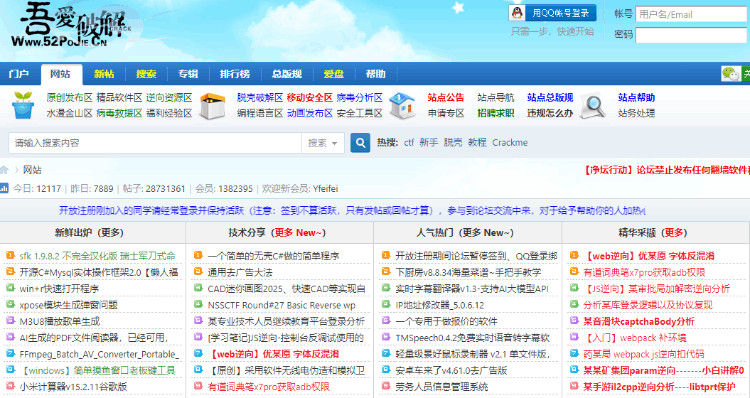Click the QQ penguin login icon
Image resolution: width=750 pixels, height=398 pixels.
pos(517,13)
